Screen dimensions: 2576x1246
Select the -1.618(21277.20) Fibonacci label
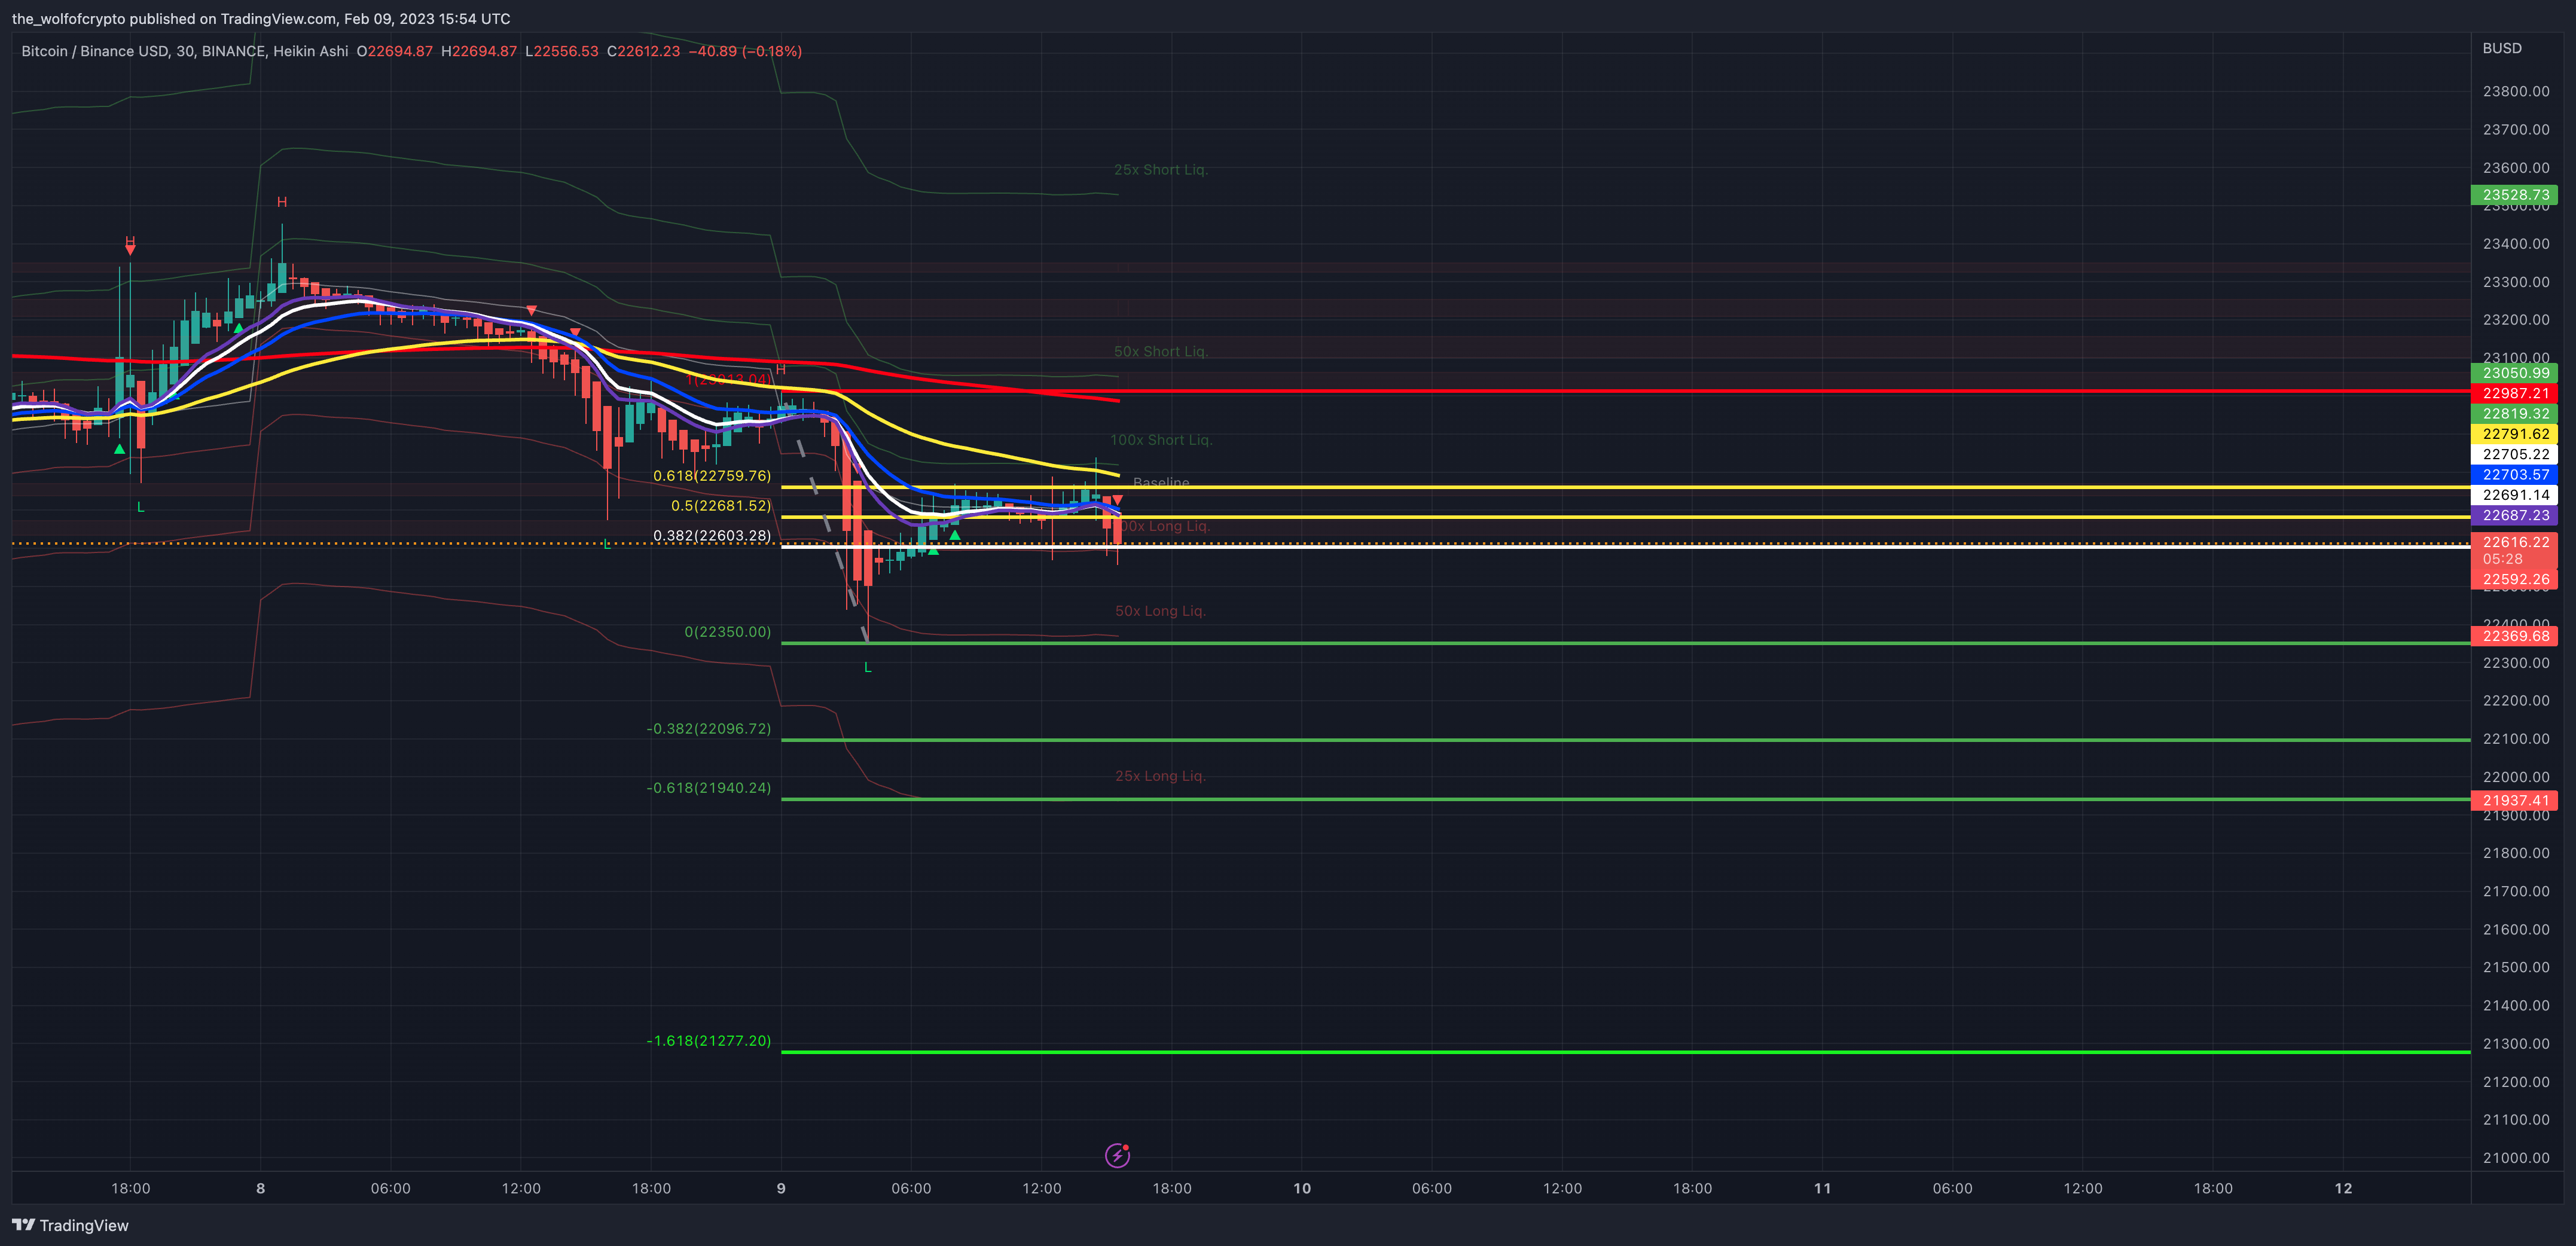708,1041
